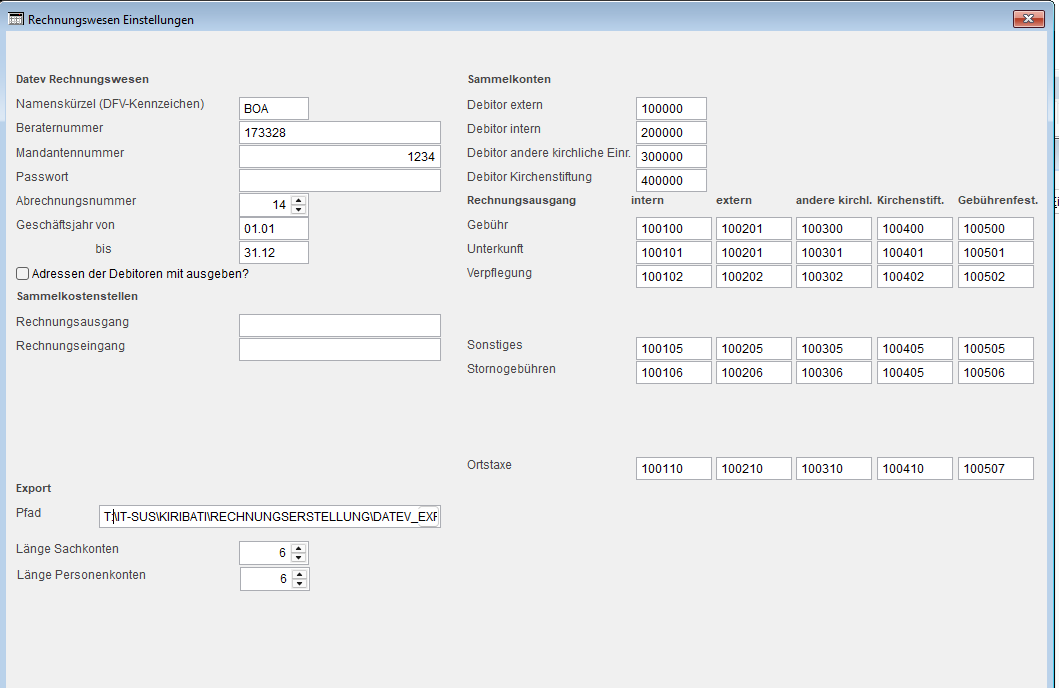This screenshot has height=688, width=1059.
Task: Focus the Beraternummer input field
Action: coord(339,132)
